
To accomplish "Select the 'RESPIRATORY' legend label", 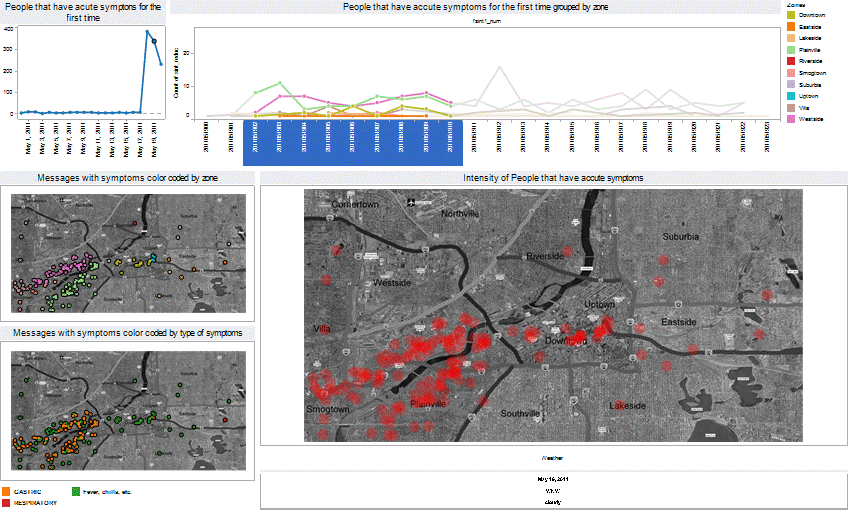I will tap(35, 503).
